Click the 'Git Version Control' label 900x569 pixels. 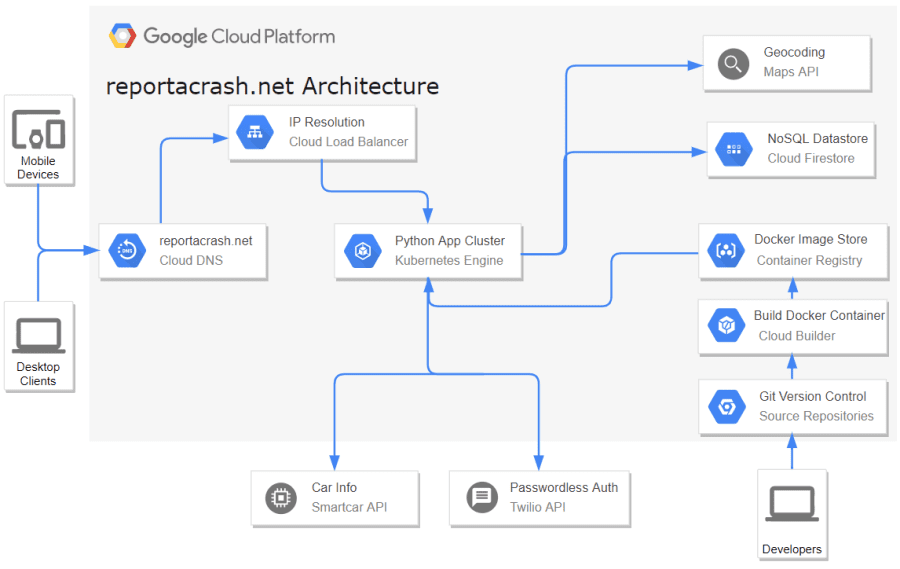(x=813, y=397)
